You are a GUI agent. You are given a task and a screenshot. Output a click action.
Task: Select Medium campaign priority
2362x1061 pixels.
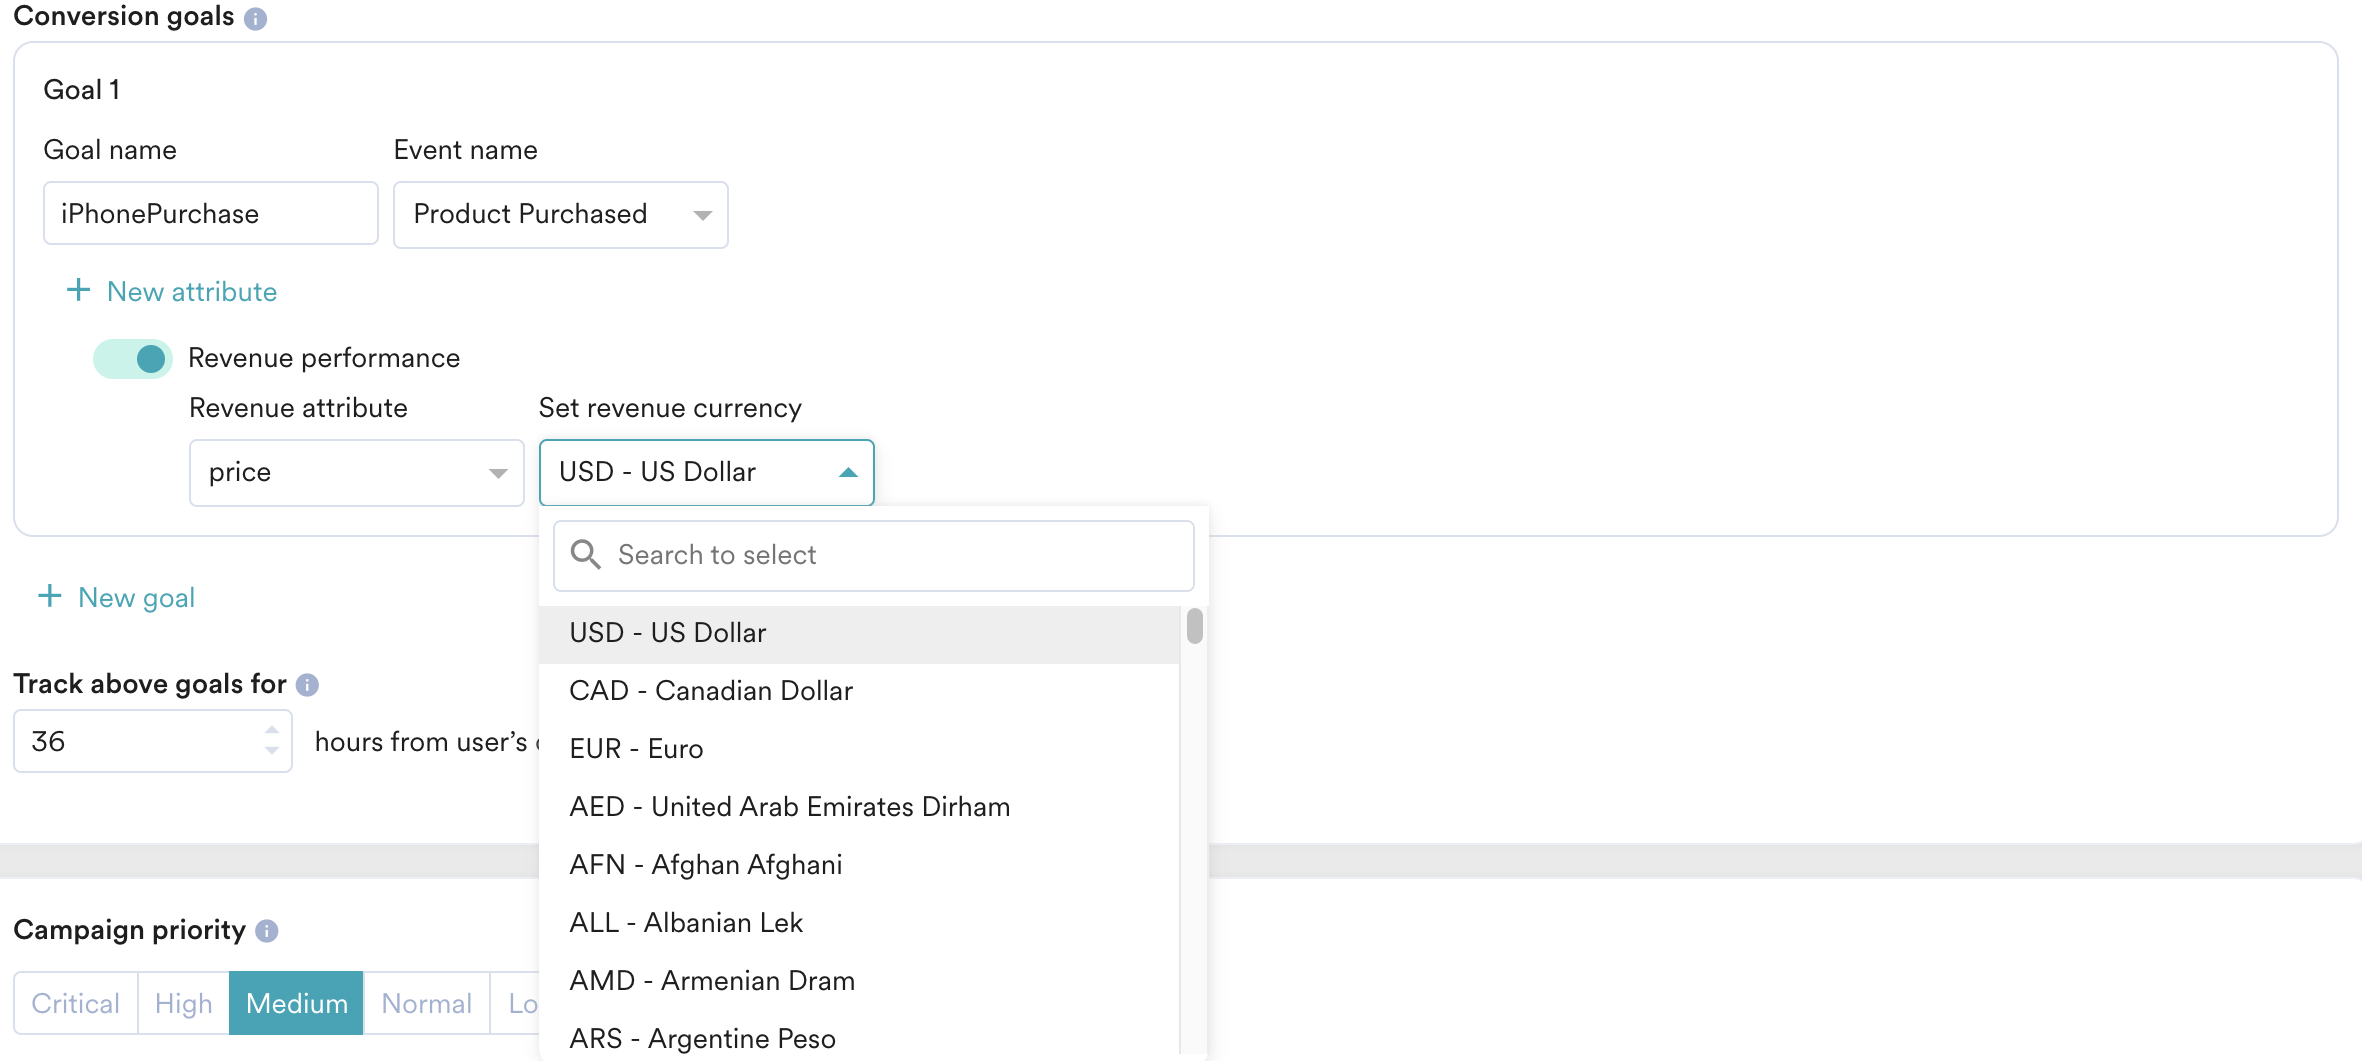pos(295,1003)
